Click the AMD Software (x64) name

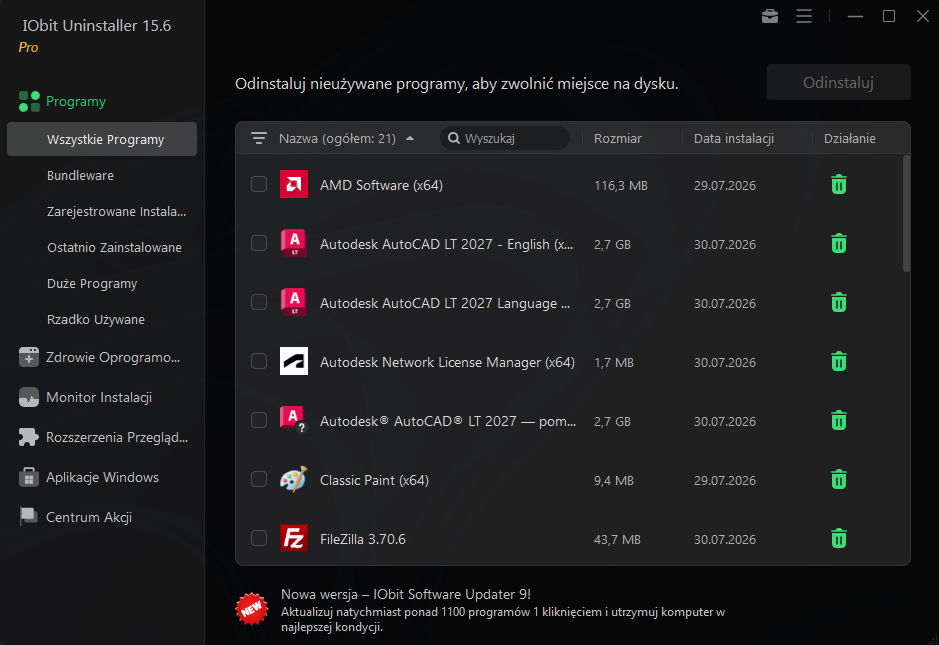381,185
